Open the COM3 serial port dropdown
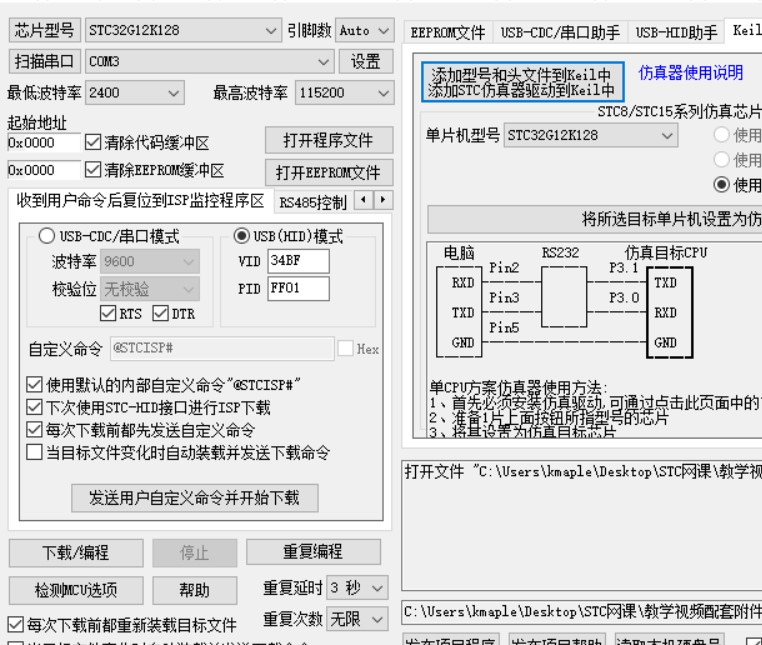The image size is (762, 645). point(208,61)
